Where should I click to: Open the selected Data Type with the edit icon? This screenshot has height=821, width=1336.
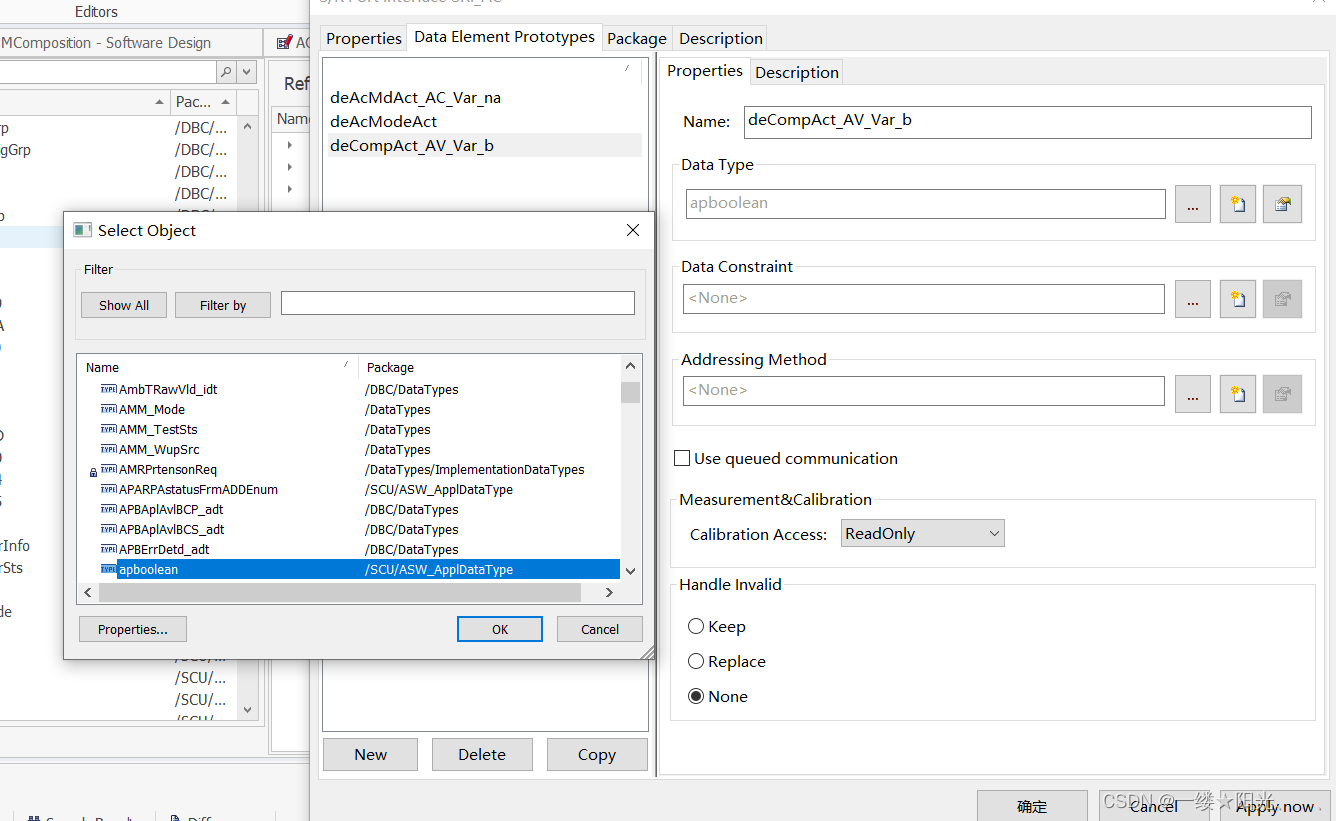tap(1282, 203)
